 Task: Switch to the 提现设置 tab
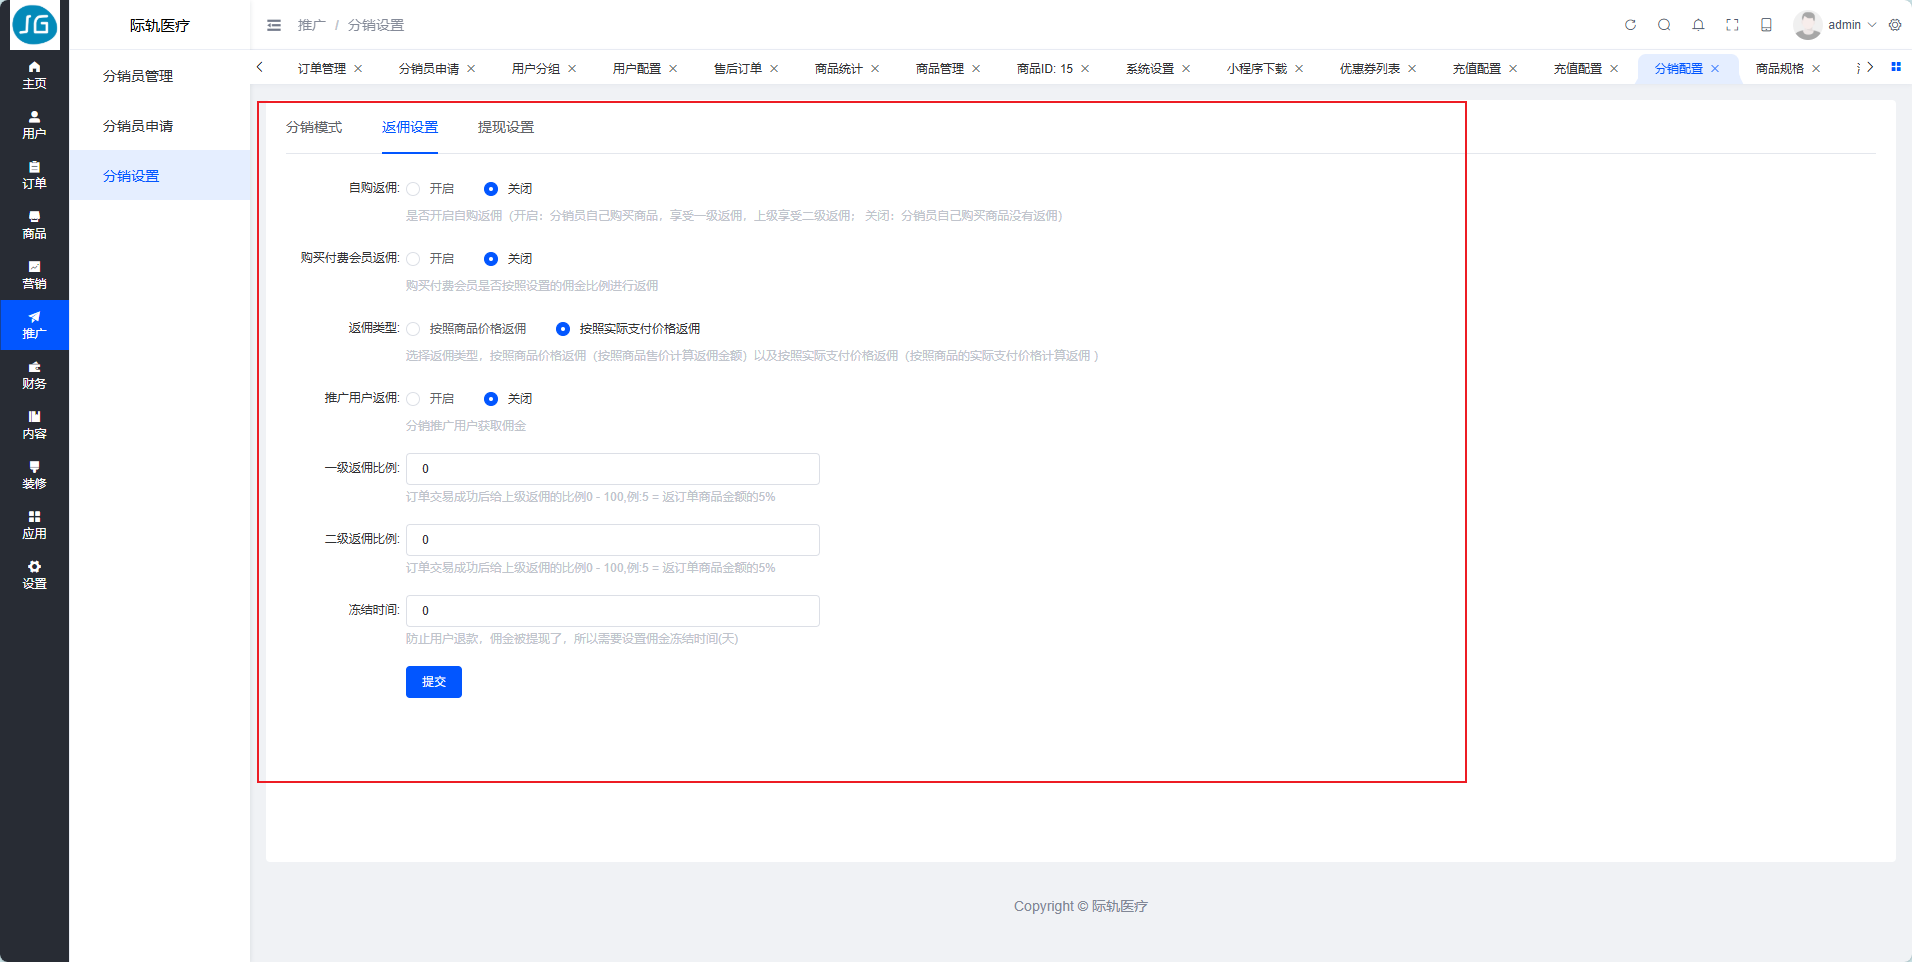(x=506, y=127)
